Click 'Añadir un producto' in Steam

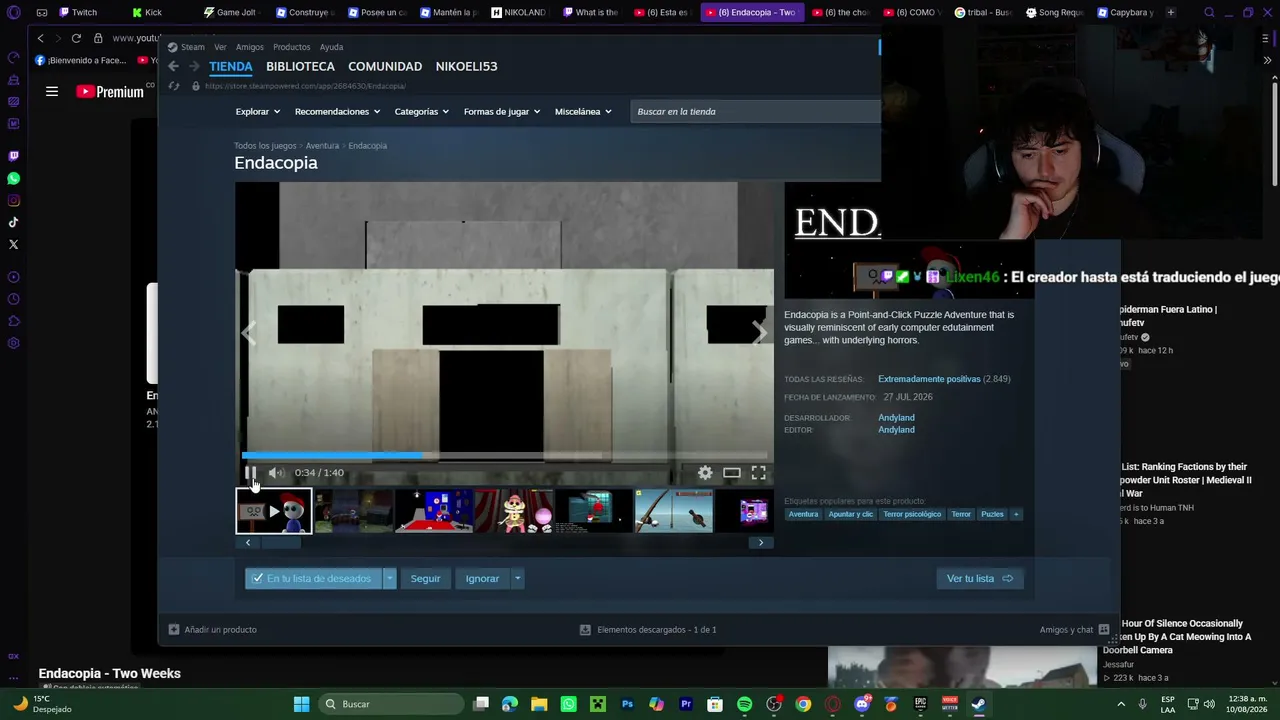(212, 630)
